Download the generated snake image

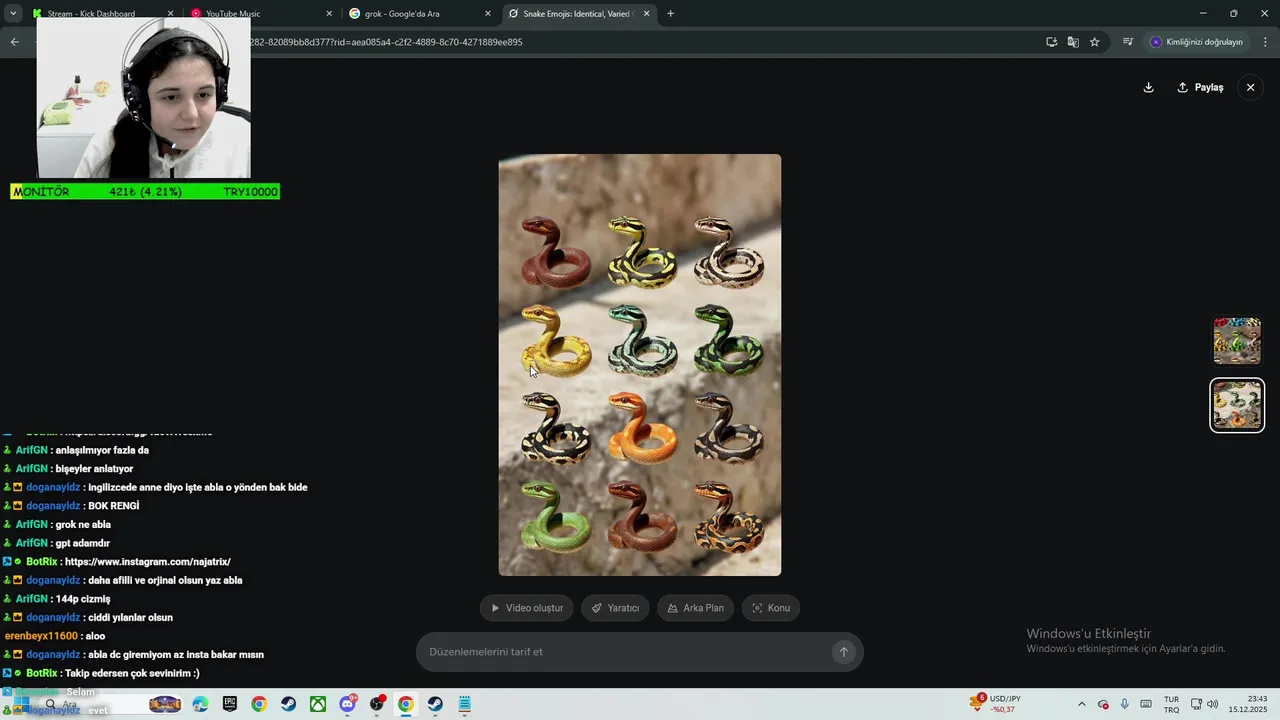click(x=1148, y=87)
